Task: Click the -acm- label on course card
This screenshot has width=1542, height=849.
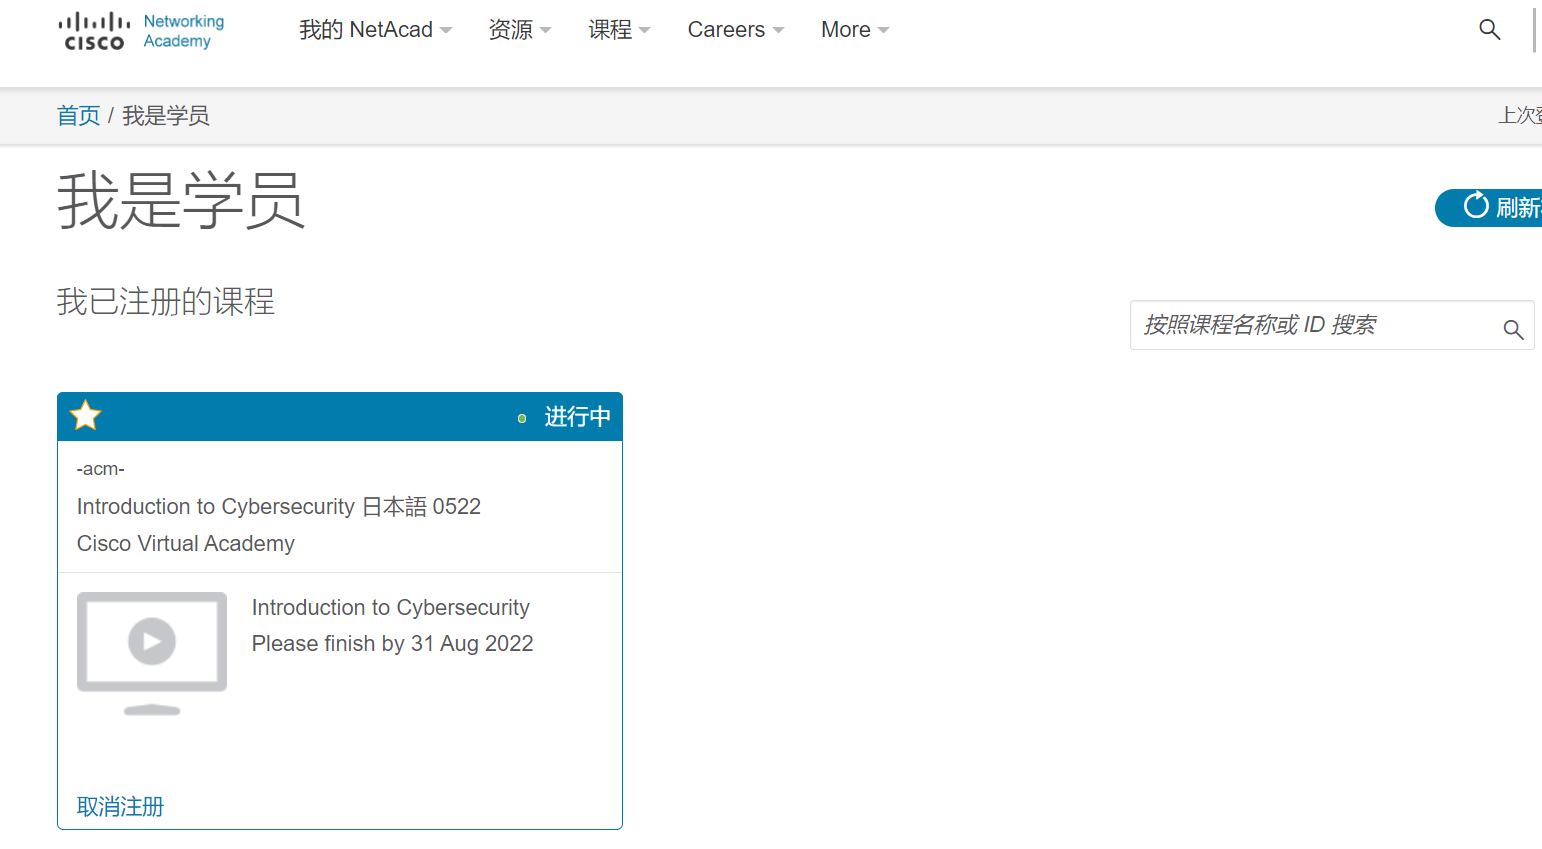Action: point(101,469)
